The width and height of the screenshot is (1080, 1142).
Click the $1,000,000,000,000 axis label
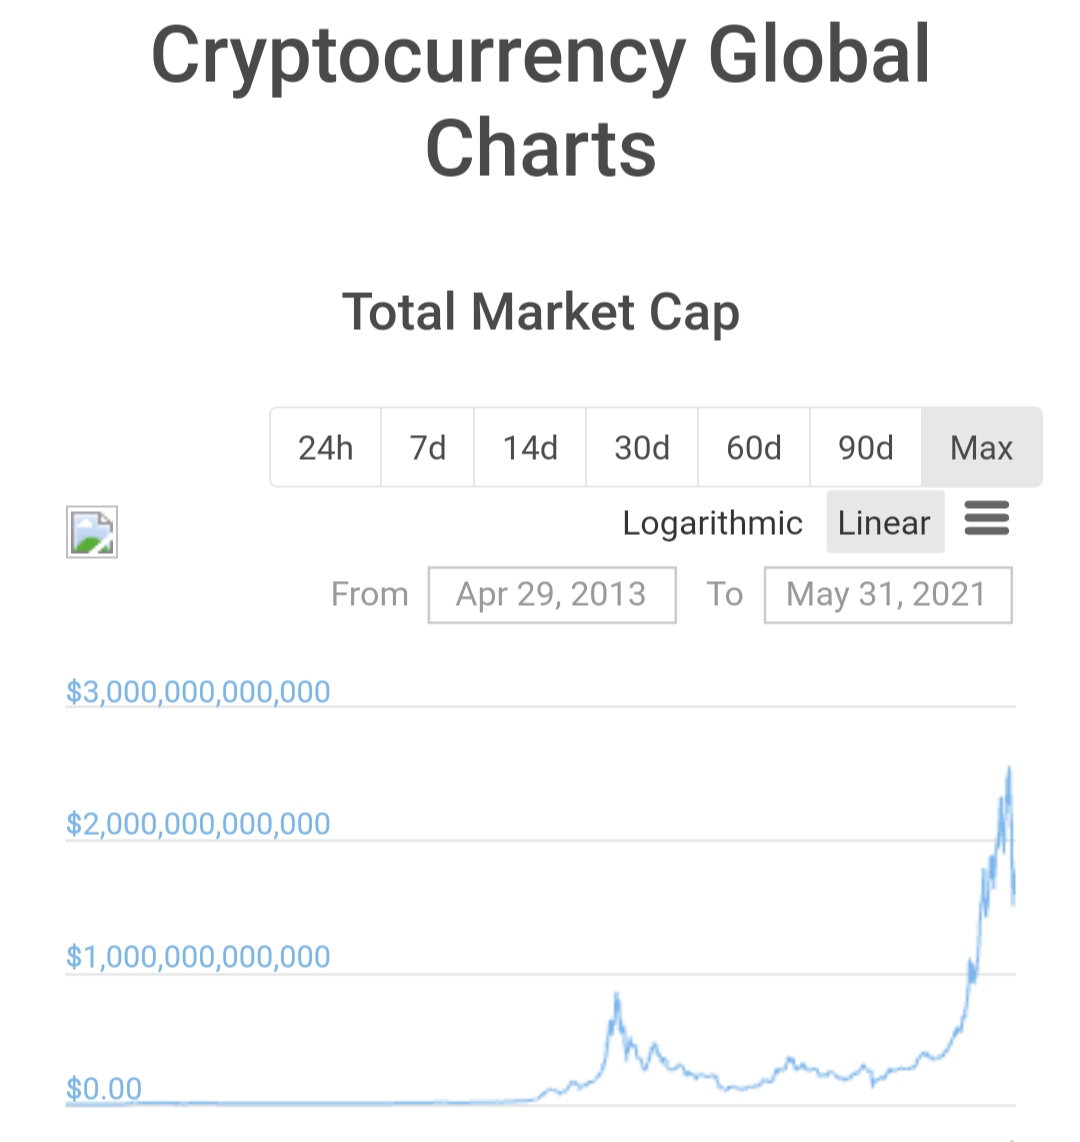[x=198, y=956]
